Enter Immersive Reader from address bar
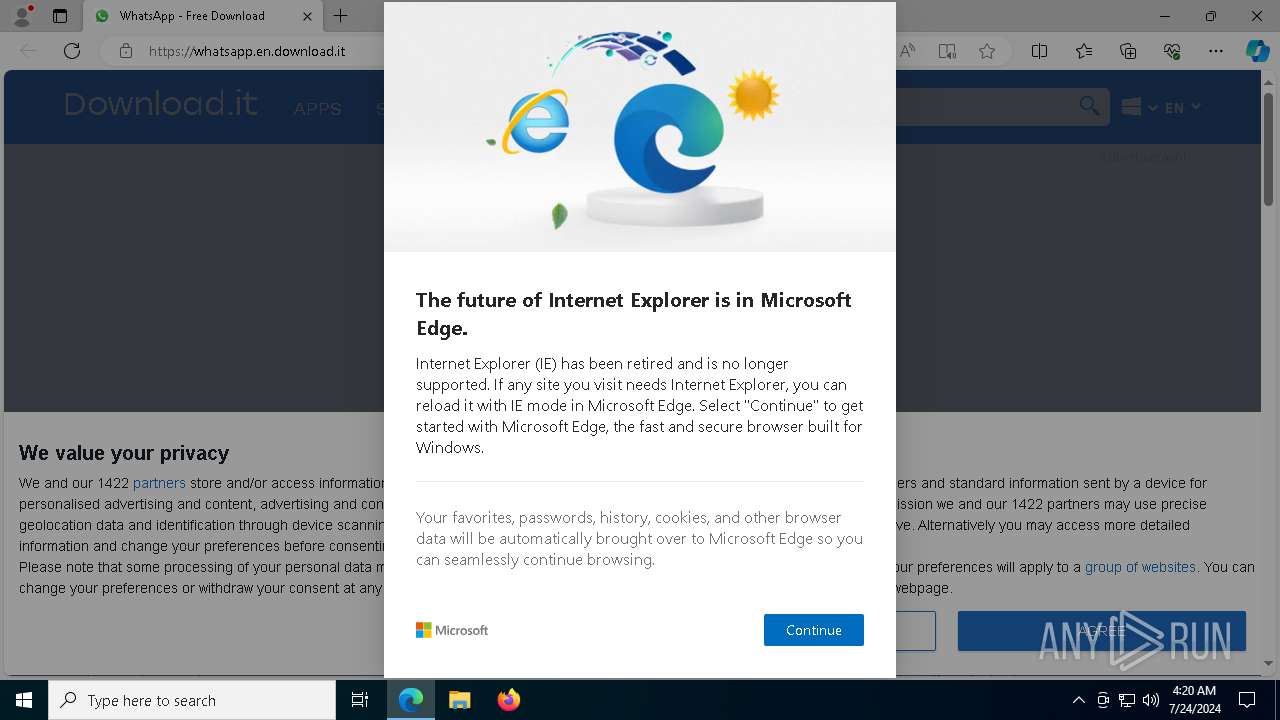1280x720 pixels. pos(947,51)
